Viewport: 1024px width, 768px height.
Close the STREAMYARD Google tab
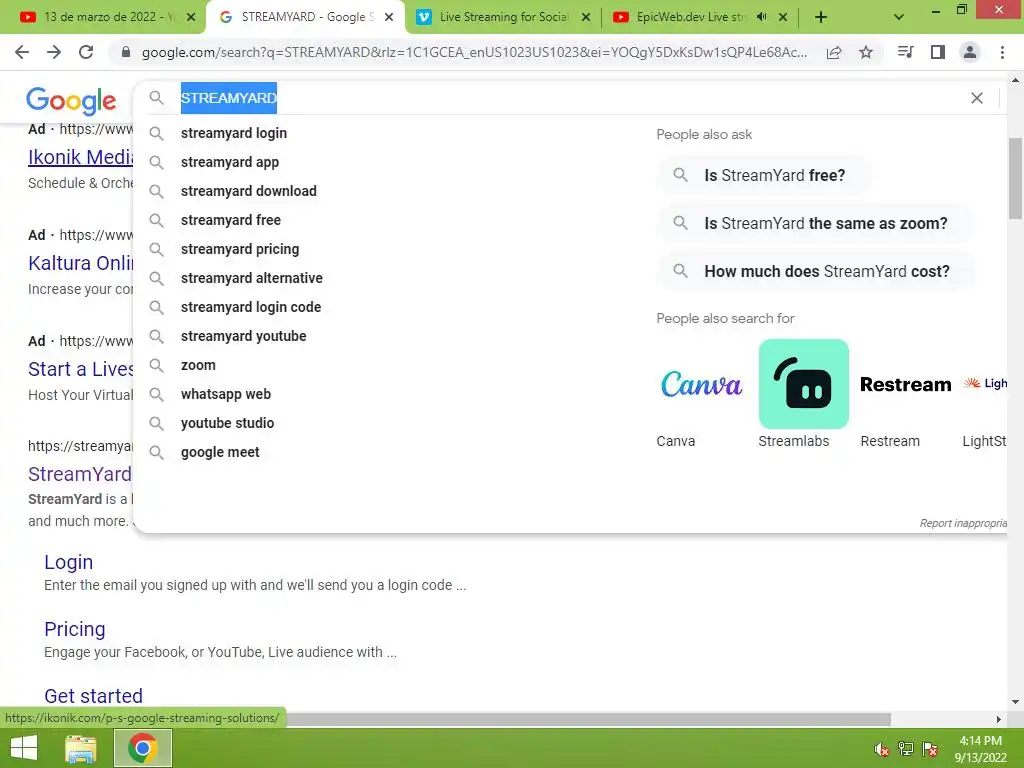click(389, 18)
